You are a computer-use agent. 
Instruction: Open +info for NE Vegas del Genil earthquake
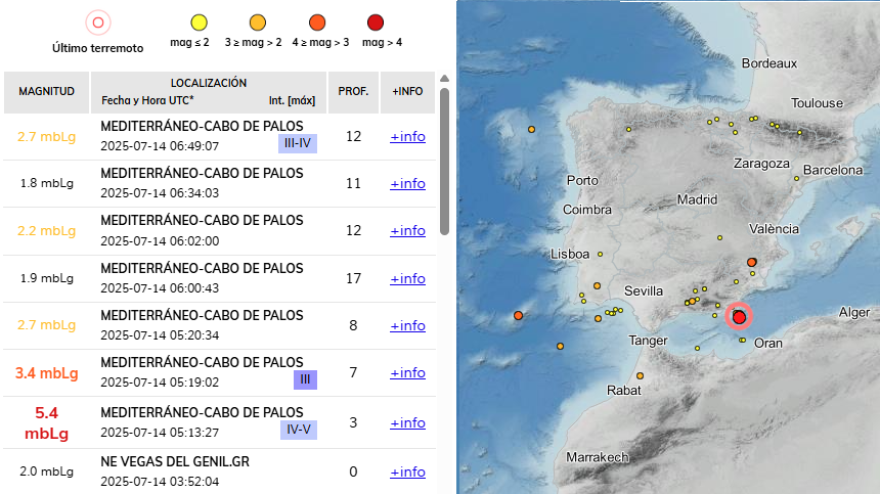407,473
